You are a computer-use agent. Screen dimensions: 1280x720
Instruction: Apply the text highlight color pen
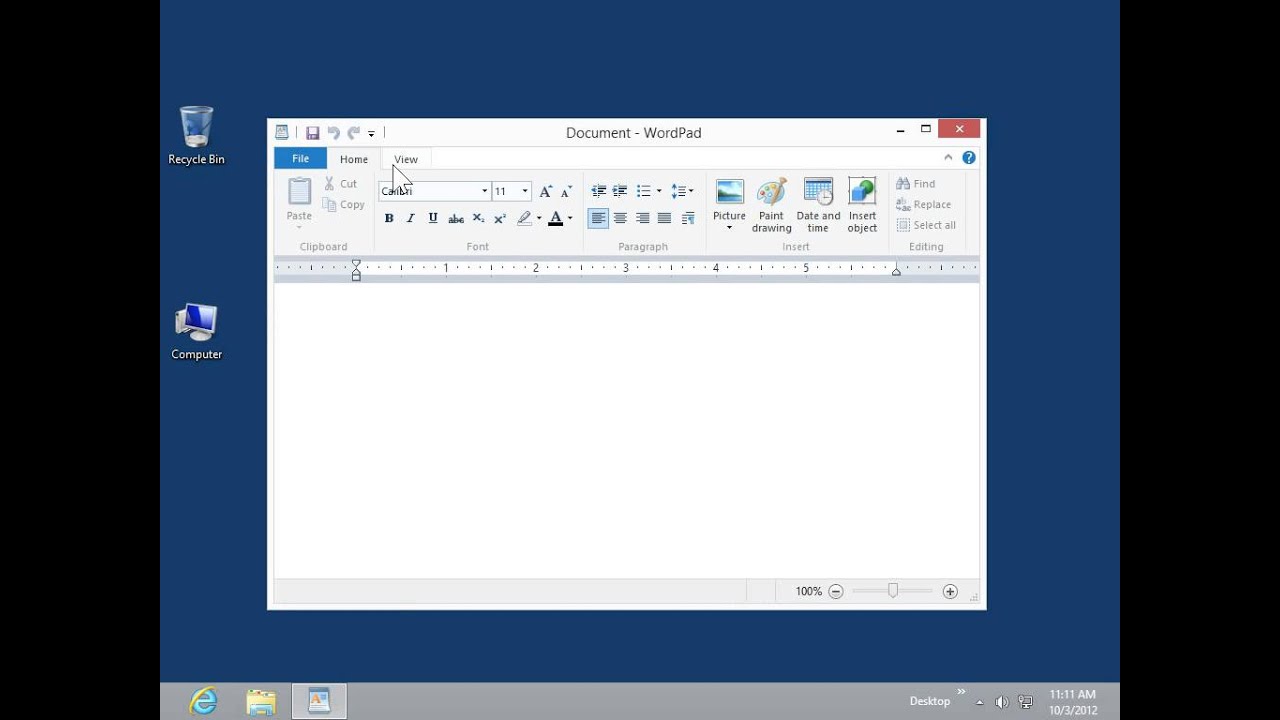point(524,218)
